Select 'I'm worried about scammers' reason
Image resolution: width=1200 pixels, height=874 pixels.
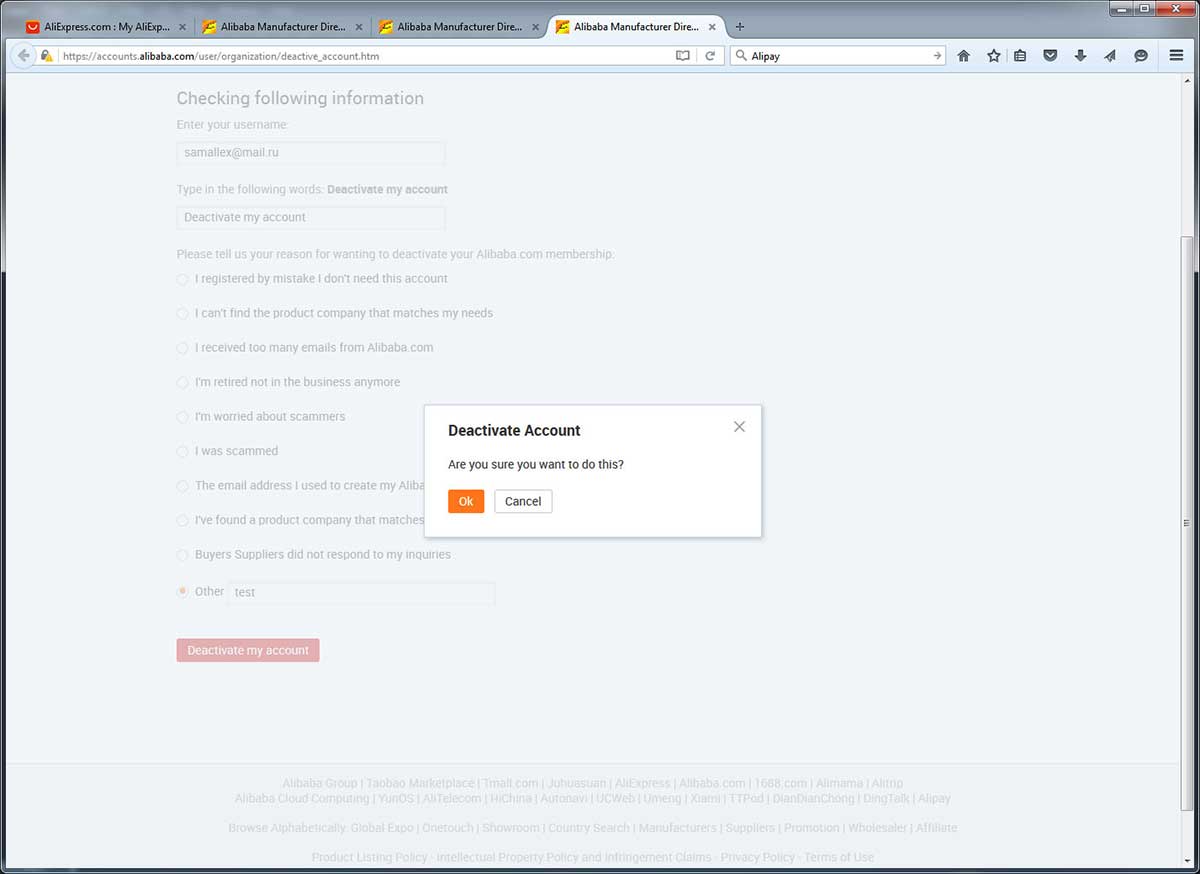click(x=182, y=417)
